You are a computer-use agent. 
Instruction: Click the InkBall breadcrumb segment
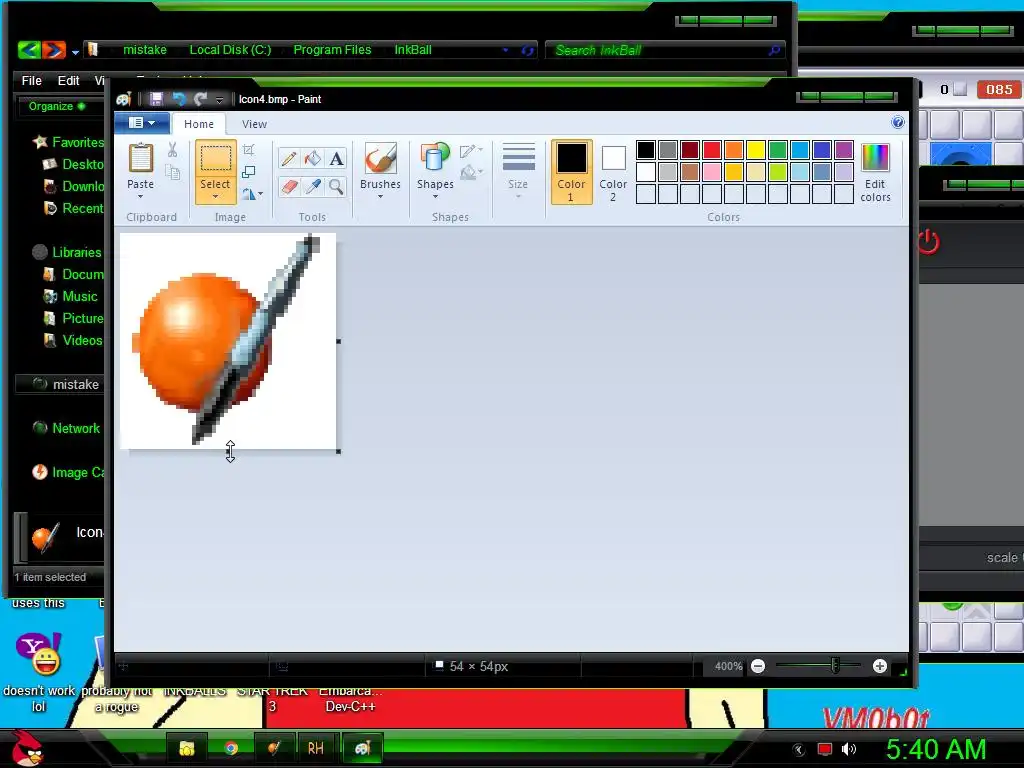pos(413,50)
